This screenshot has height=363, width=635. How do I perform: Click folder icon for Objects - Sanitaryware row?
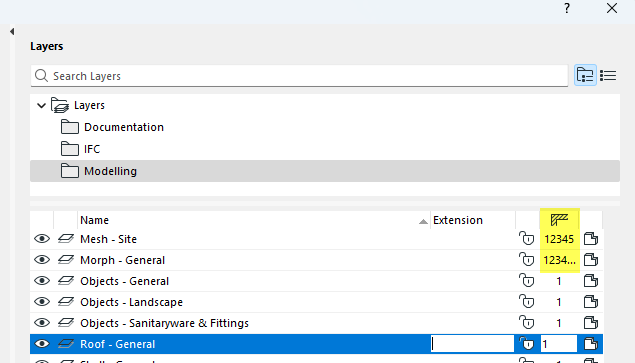(x=591, y=323)
